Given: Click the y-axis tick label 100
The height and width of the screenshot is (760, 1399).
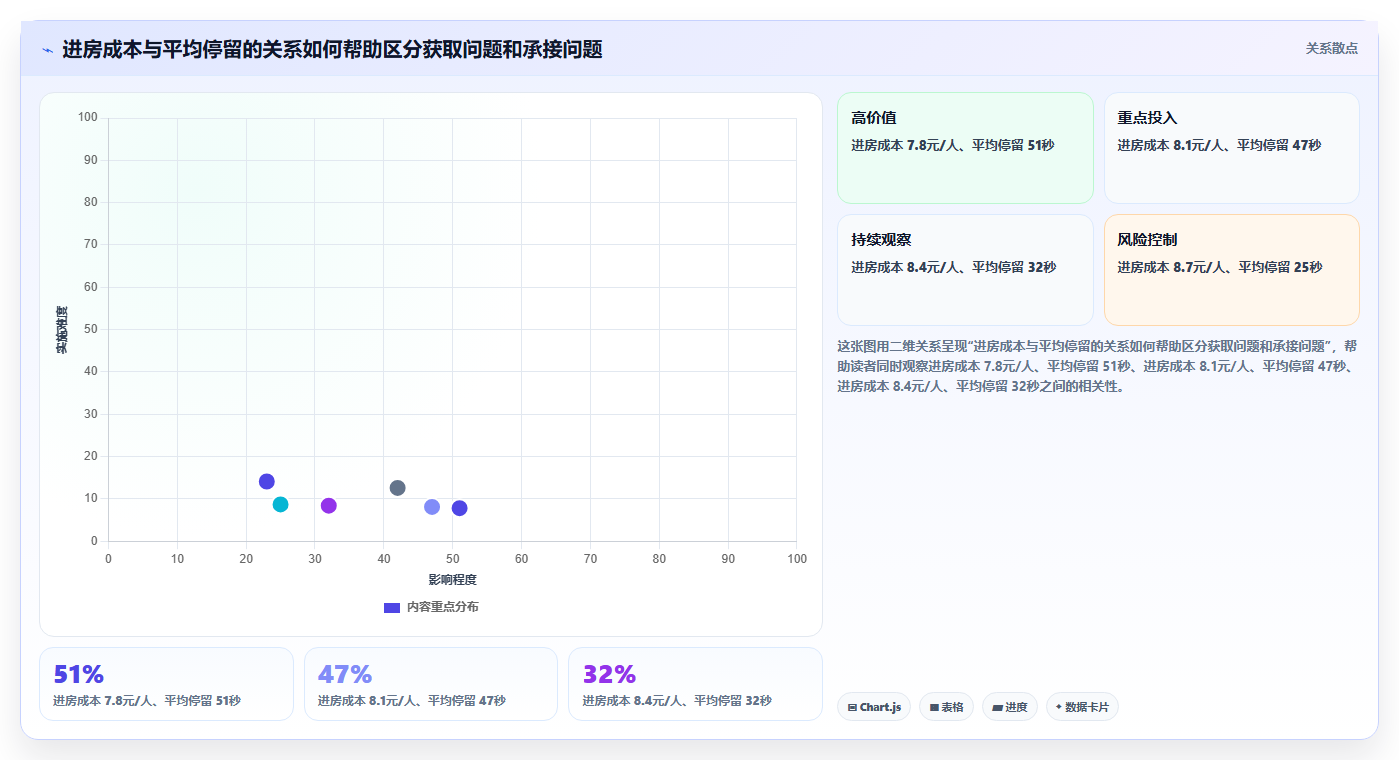Looking at the screenshot, I should 88,118.
